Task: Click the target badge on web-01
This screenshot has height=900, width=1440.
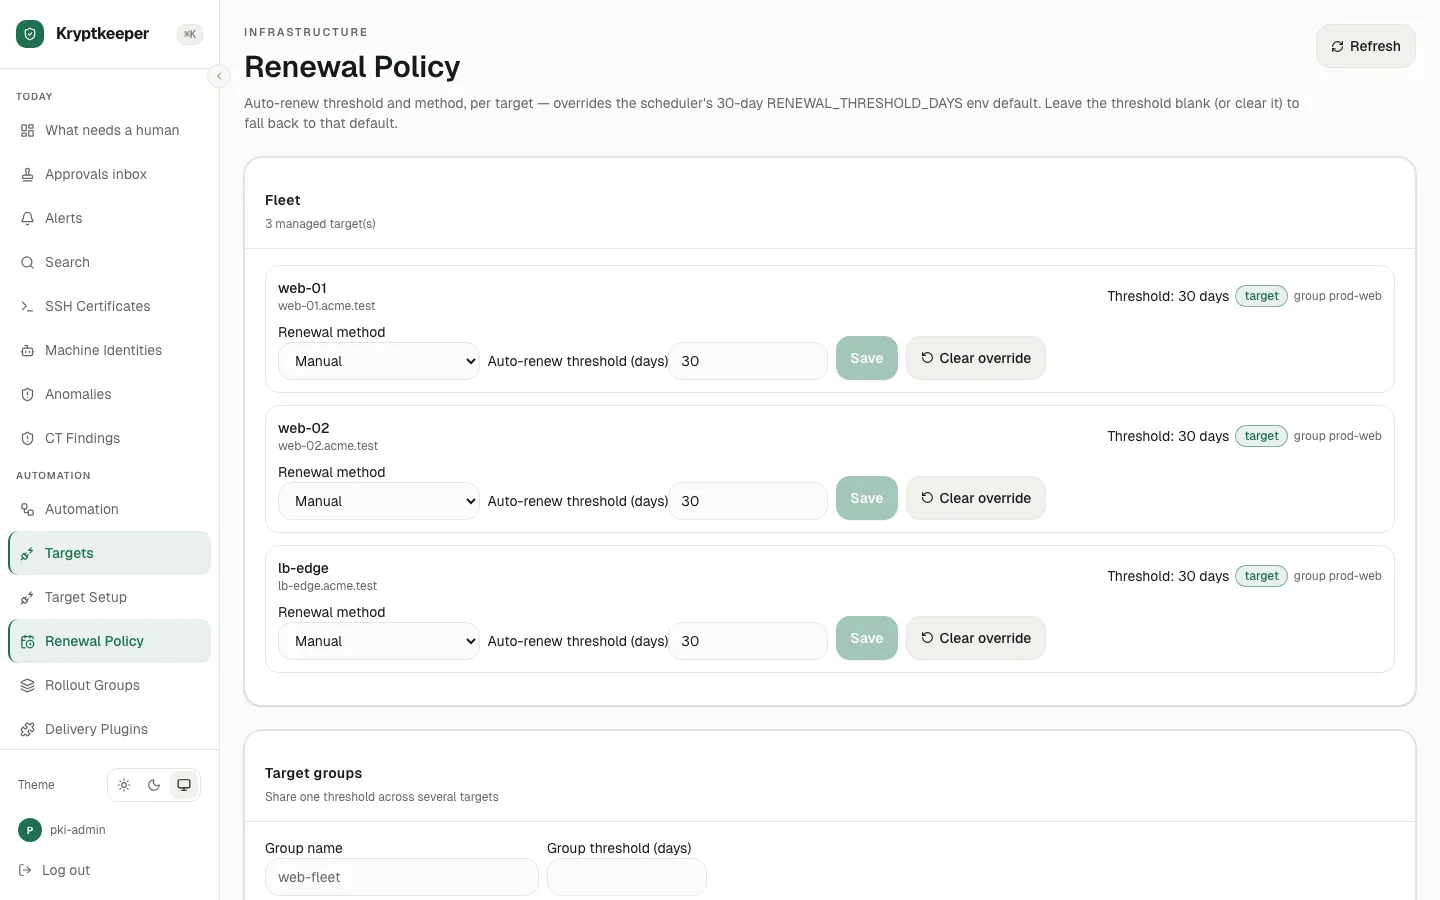Action: click(1262, 296)
